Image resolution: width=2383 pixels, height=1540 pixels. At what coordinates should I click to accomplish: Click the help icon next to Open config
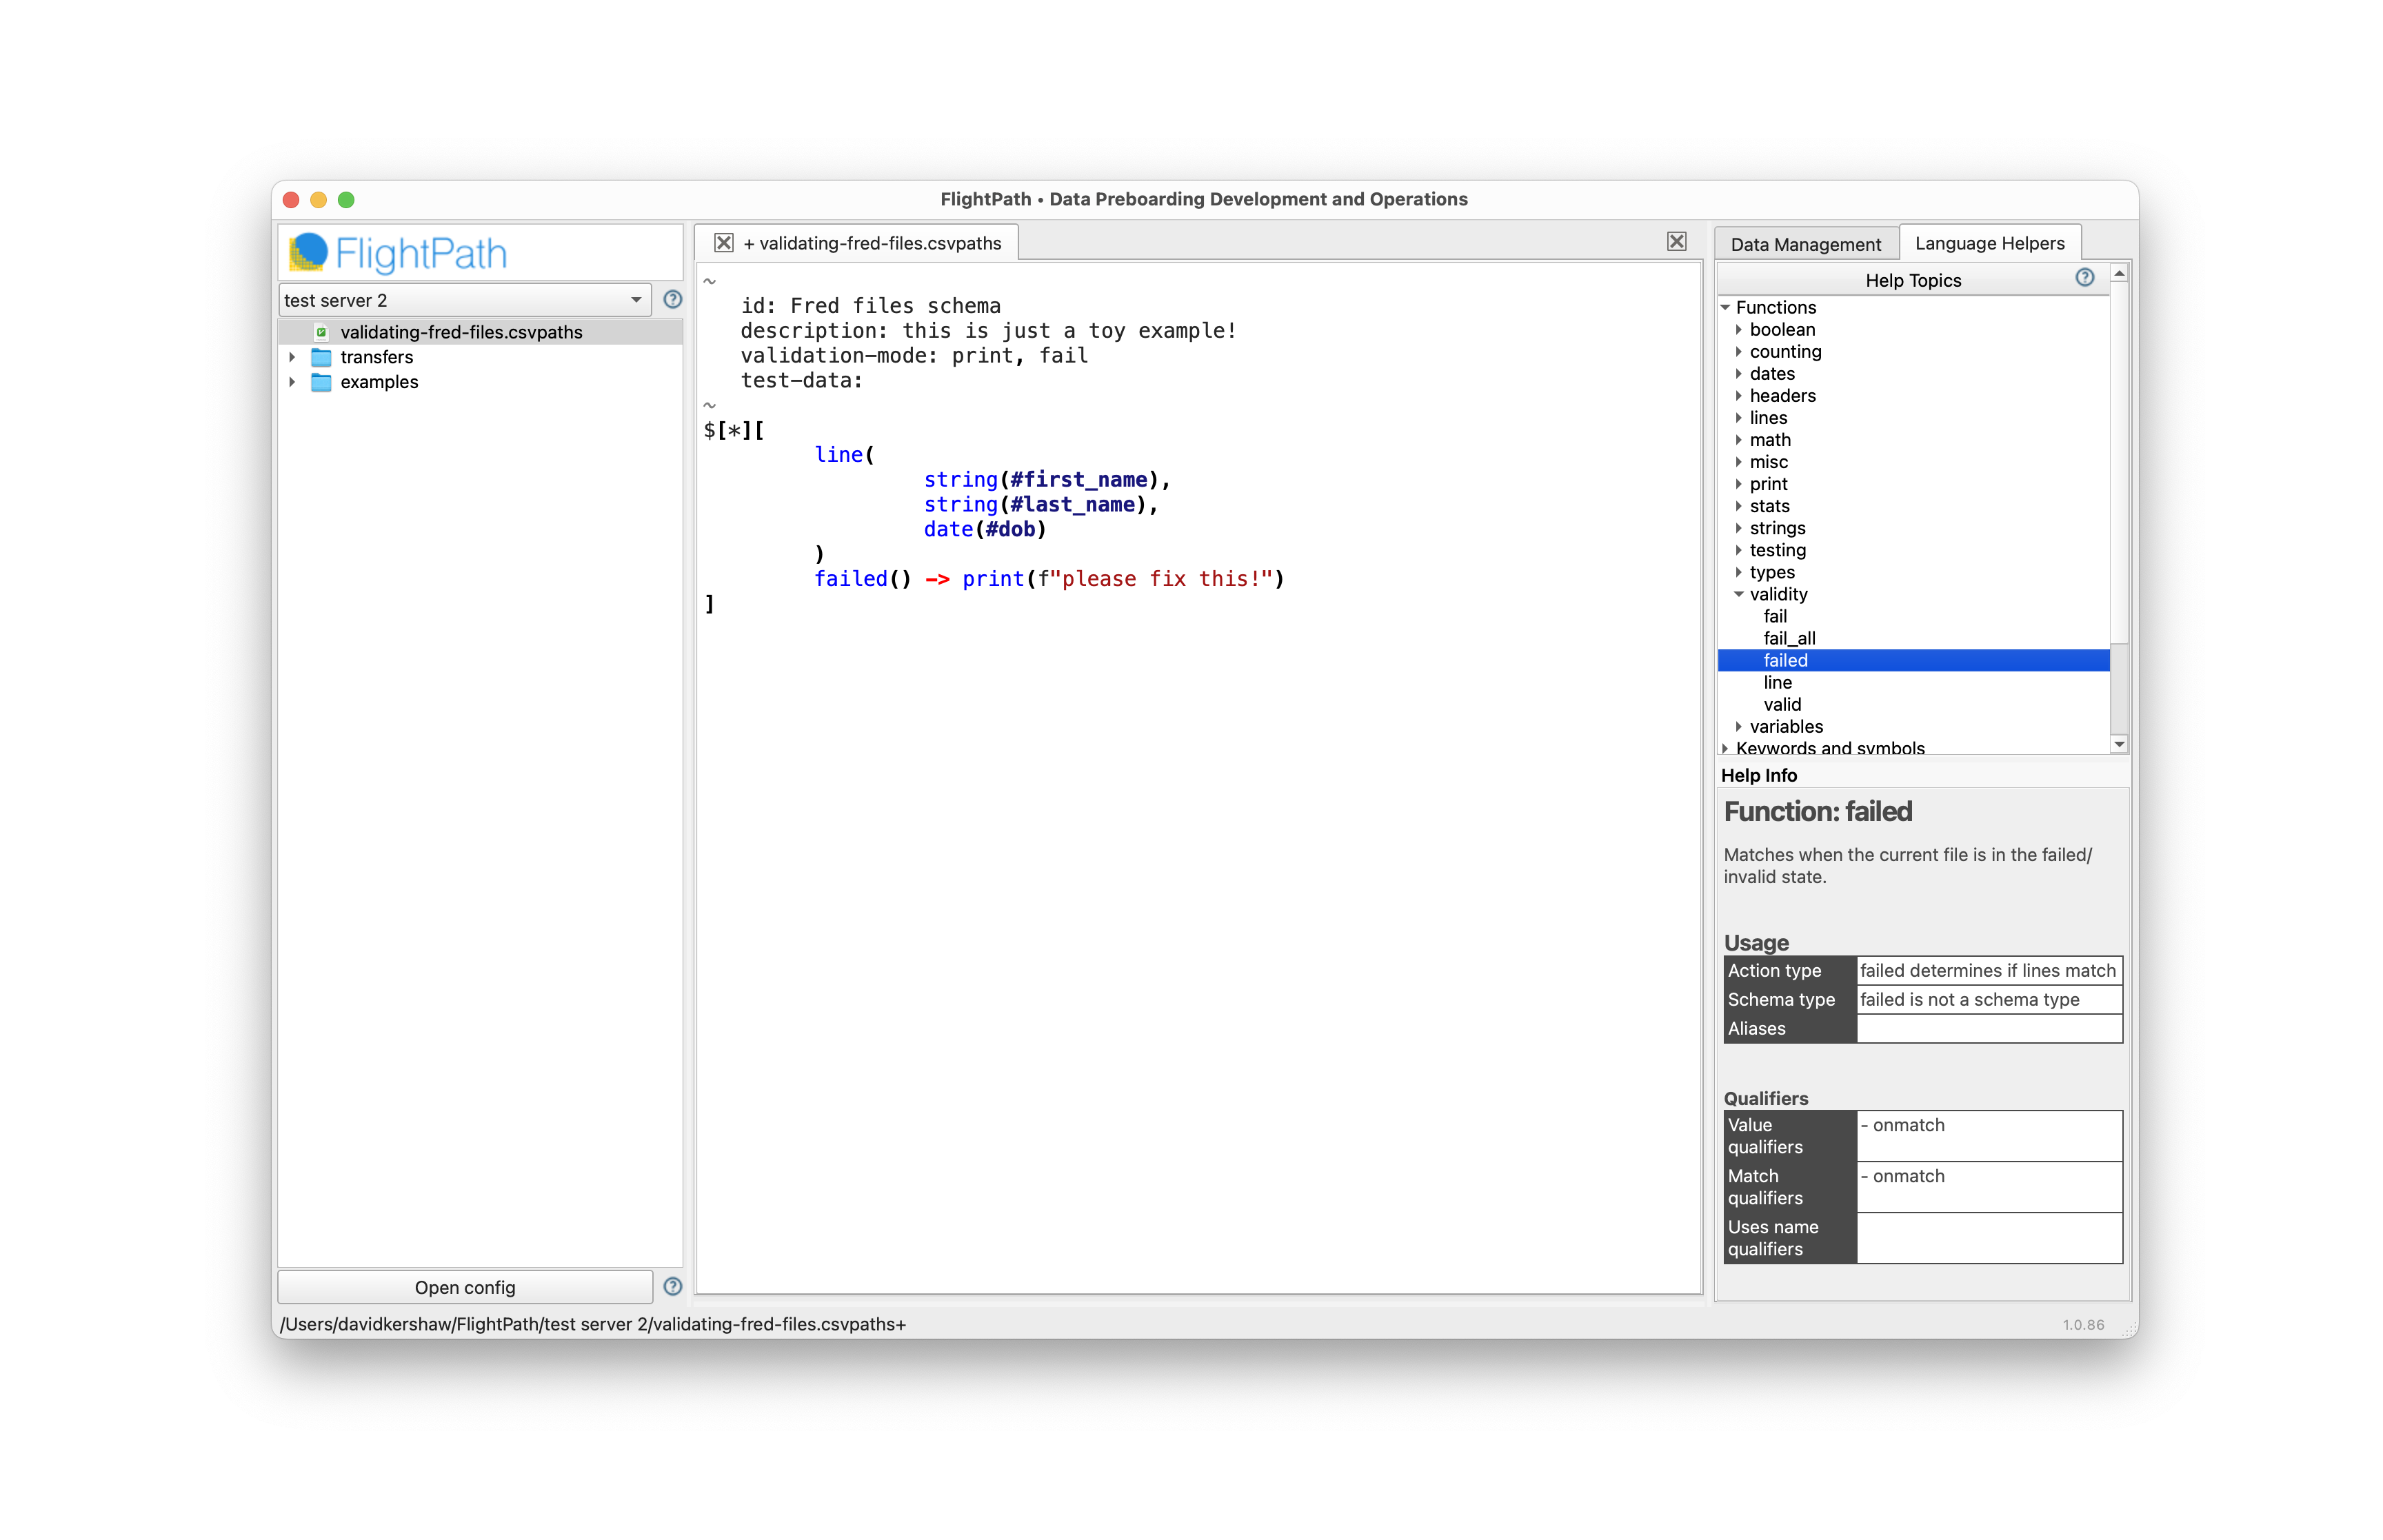(672, 1286)
